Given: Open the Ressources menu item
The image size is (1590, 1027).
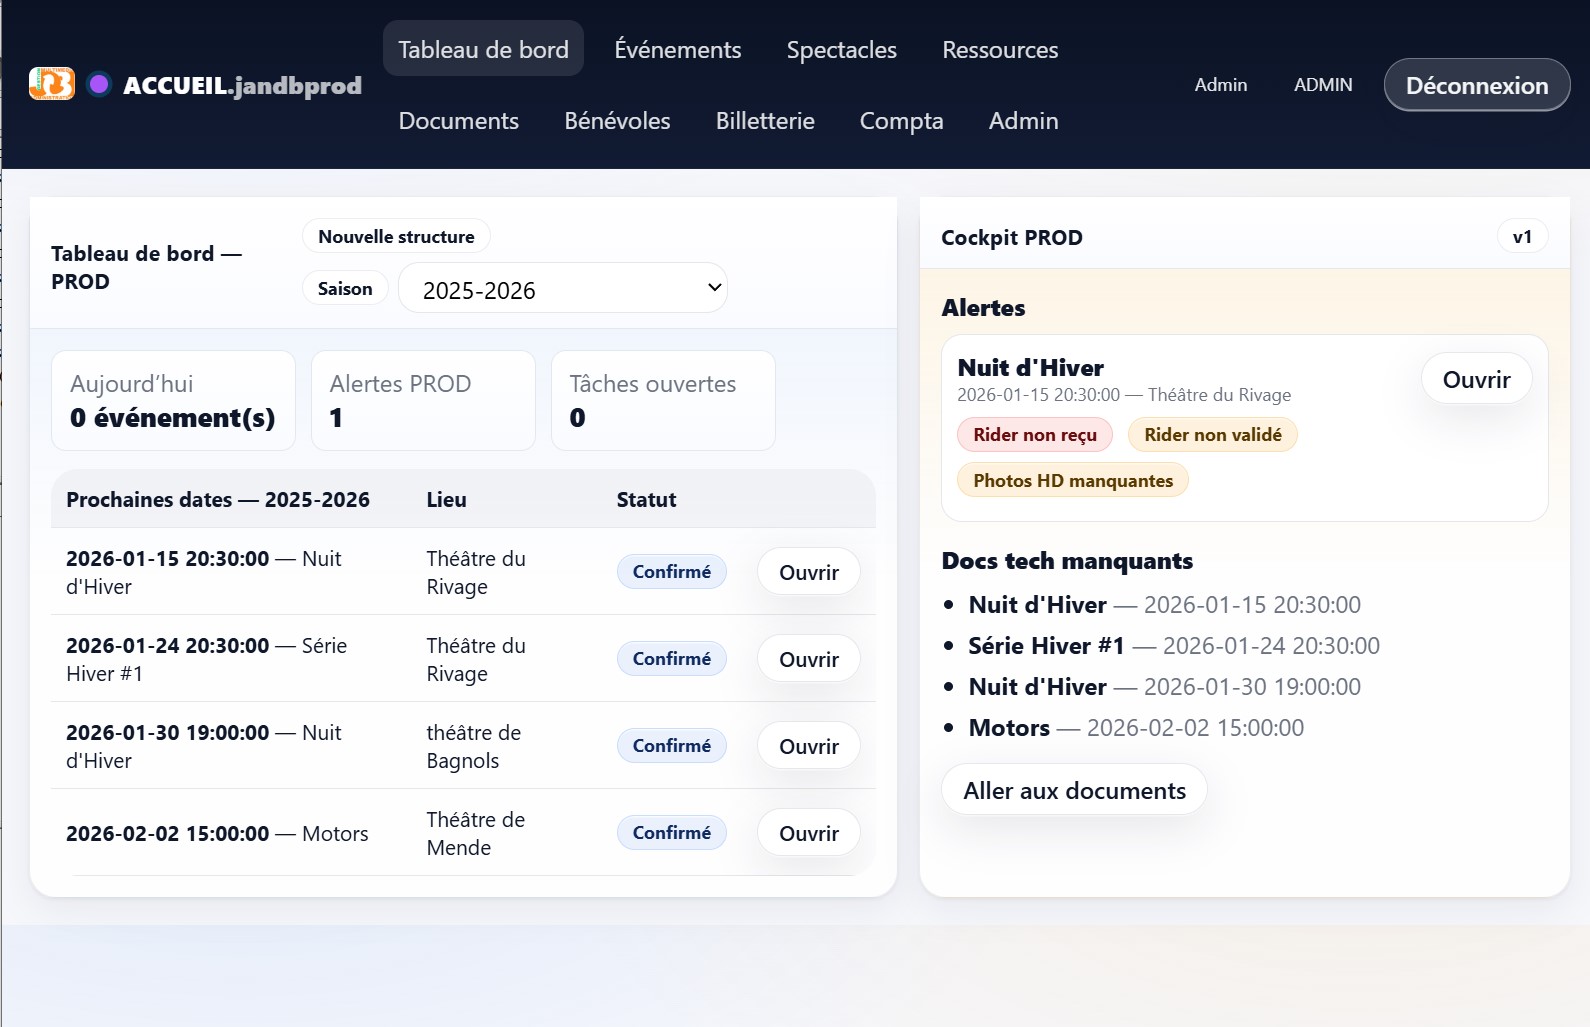Looking at the screenshot, I should [x=999, y=49].
